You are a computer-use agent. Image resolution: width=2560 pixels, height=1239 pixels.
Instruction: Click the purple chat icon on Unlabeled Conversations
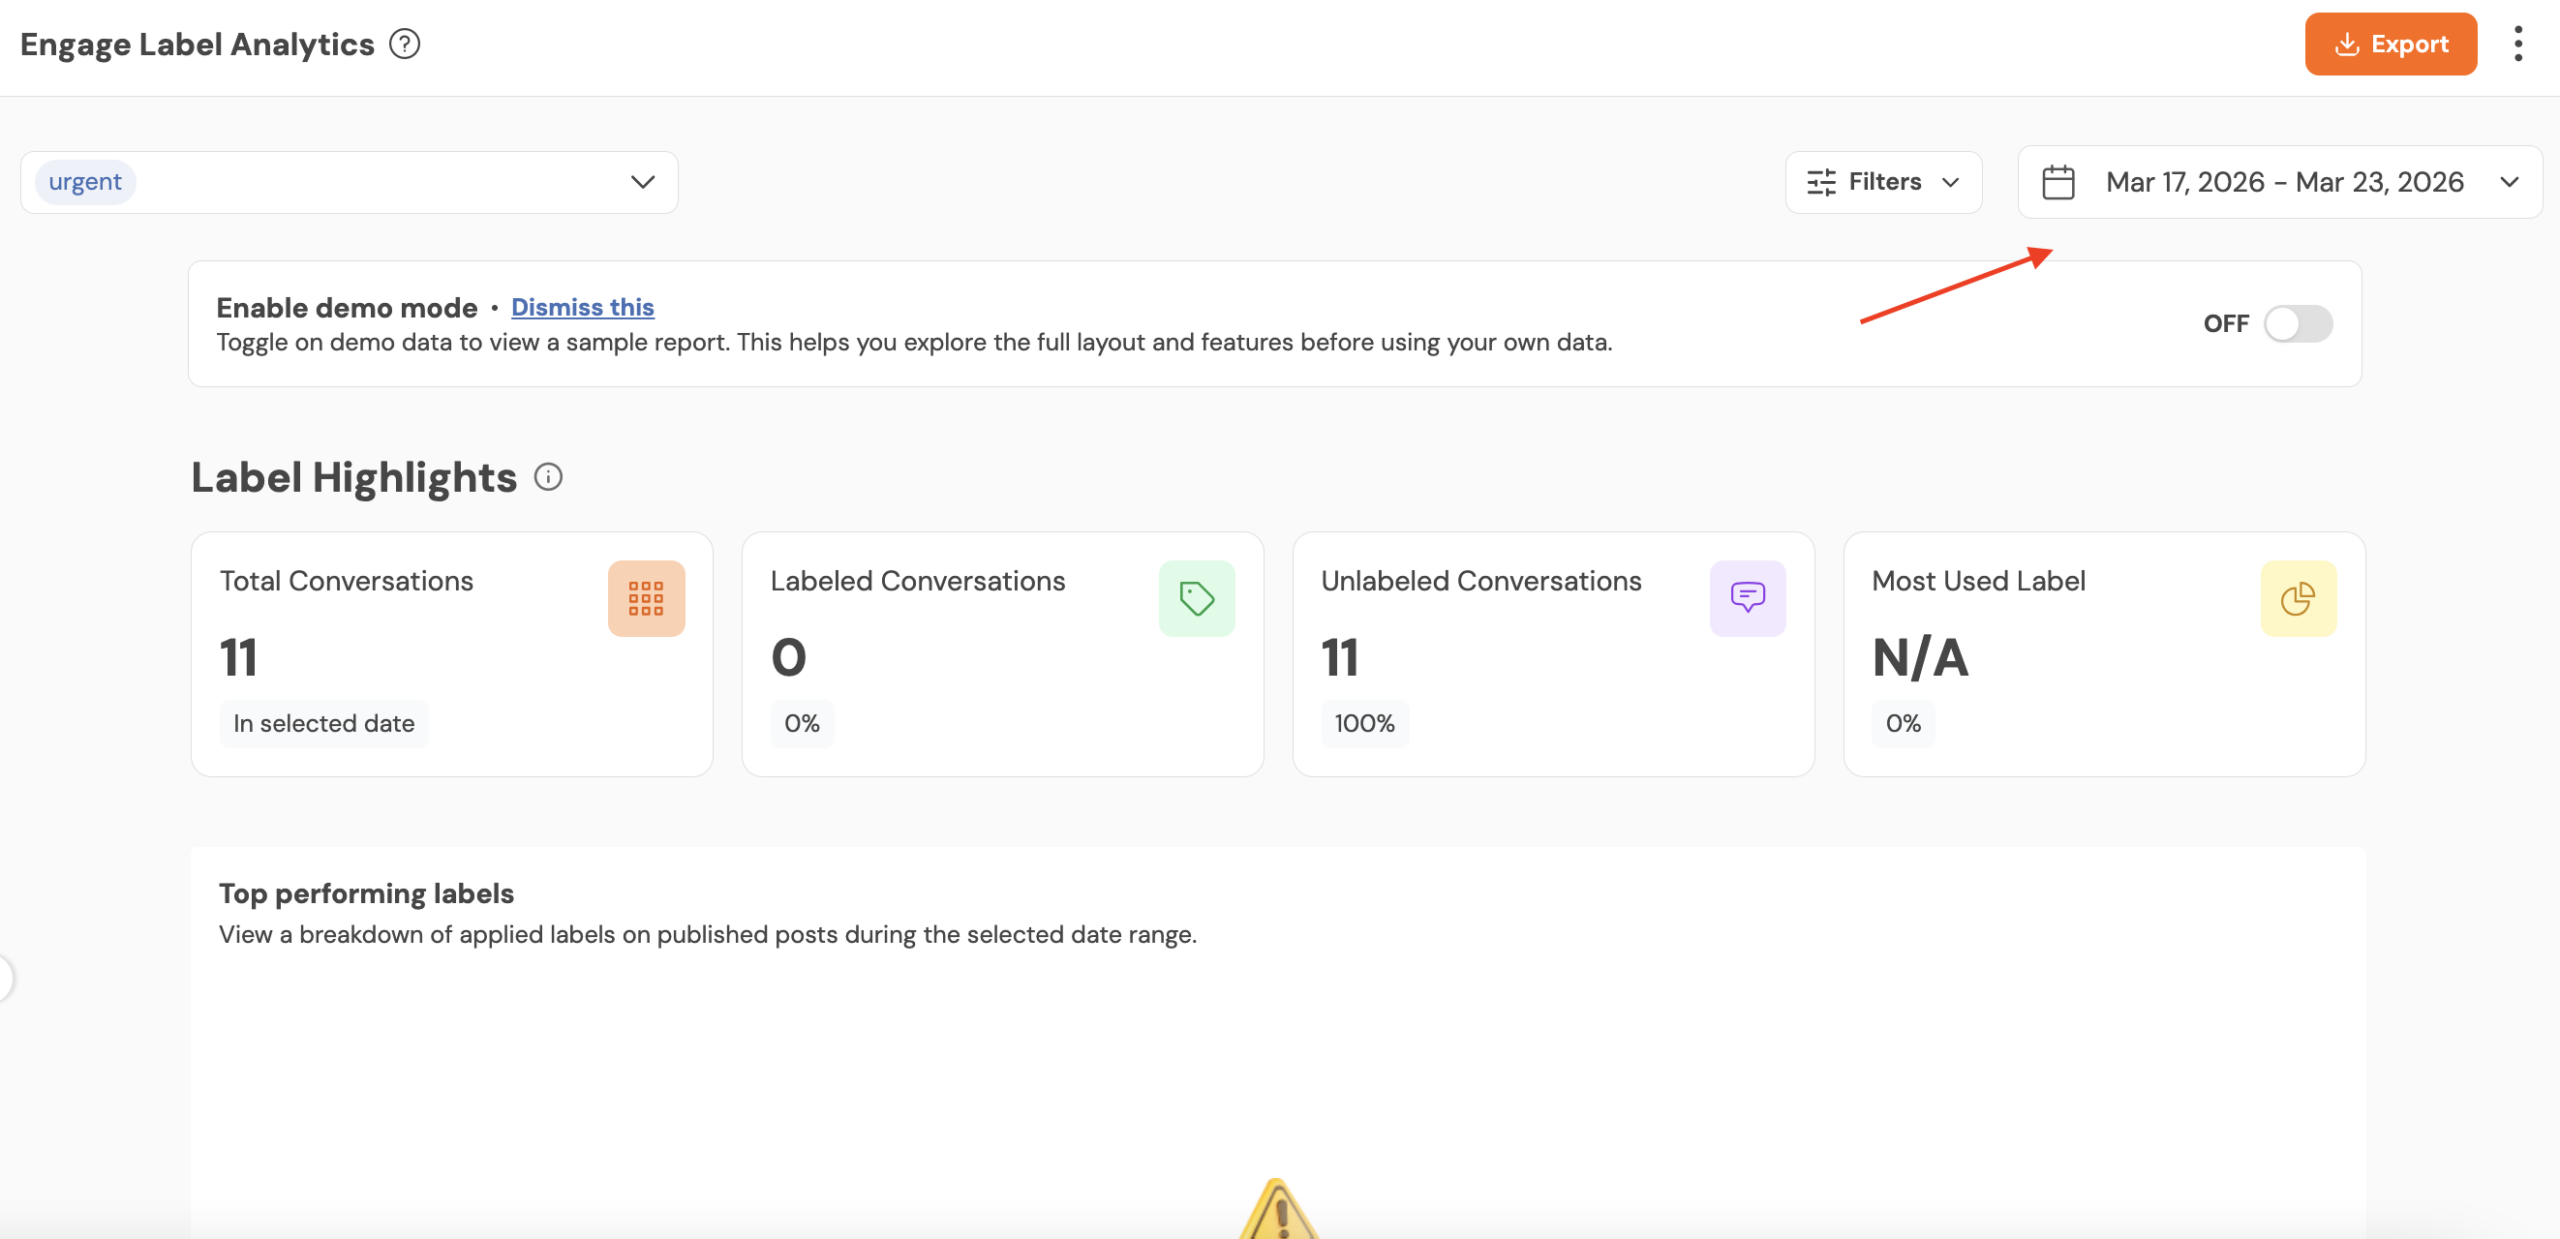coord(1747,598)
